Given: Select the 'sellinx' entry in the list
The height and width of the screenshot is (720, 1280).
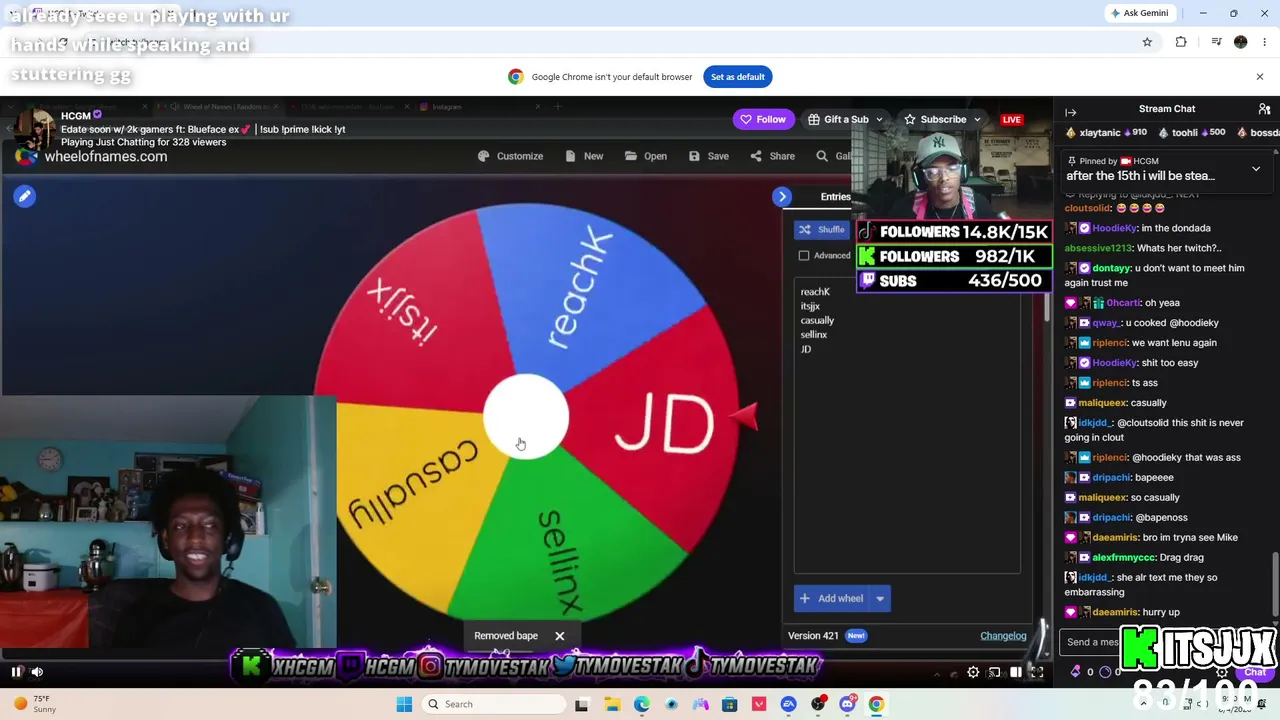Looking at the screenshot, I should [x=814, y=334].
